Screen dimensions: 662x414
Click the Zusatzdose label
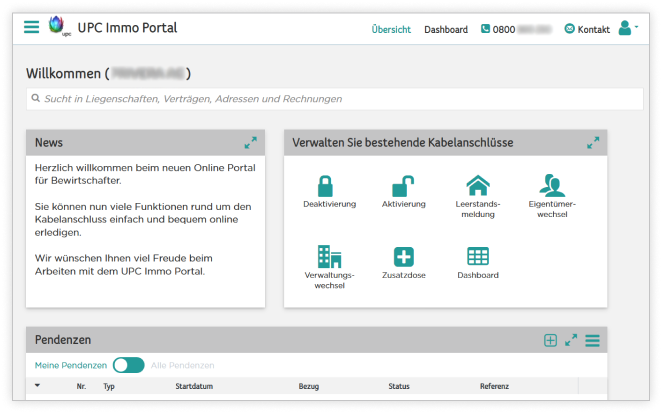[404, 275]
